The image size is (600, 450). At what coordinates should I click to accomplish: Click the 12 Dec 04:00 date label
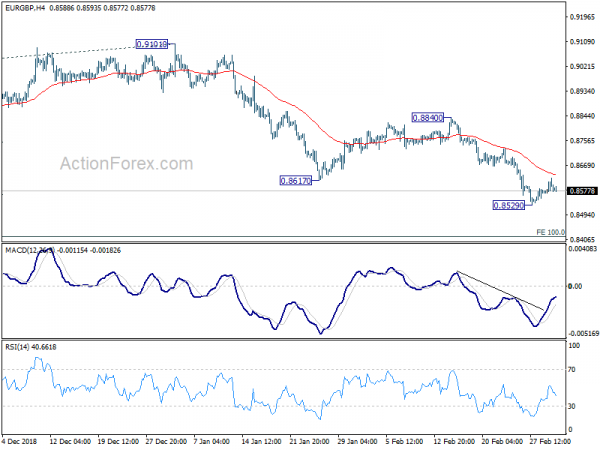(70, 441)
